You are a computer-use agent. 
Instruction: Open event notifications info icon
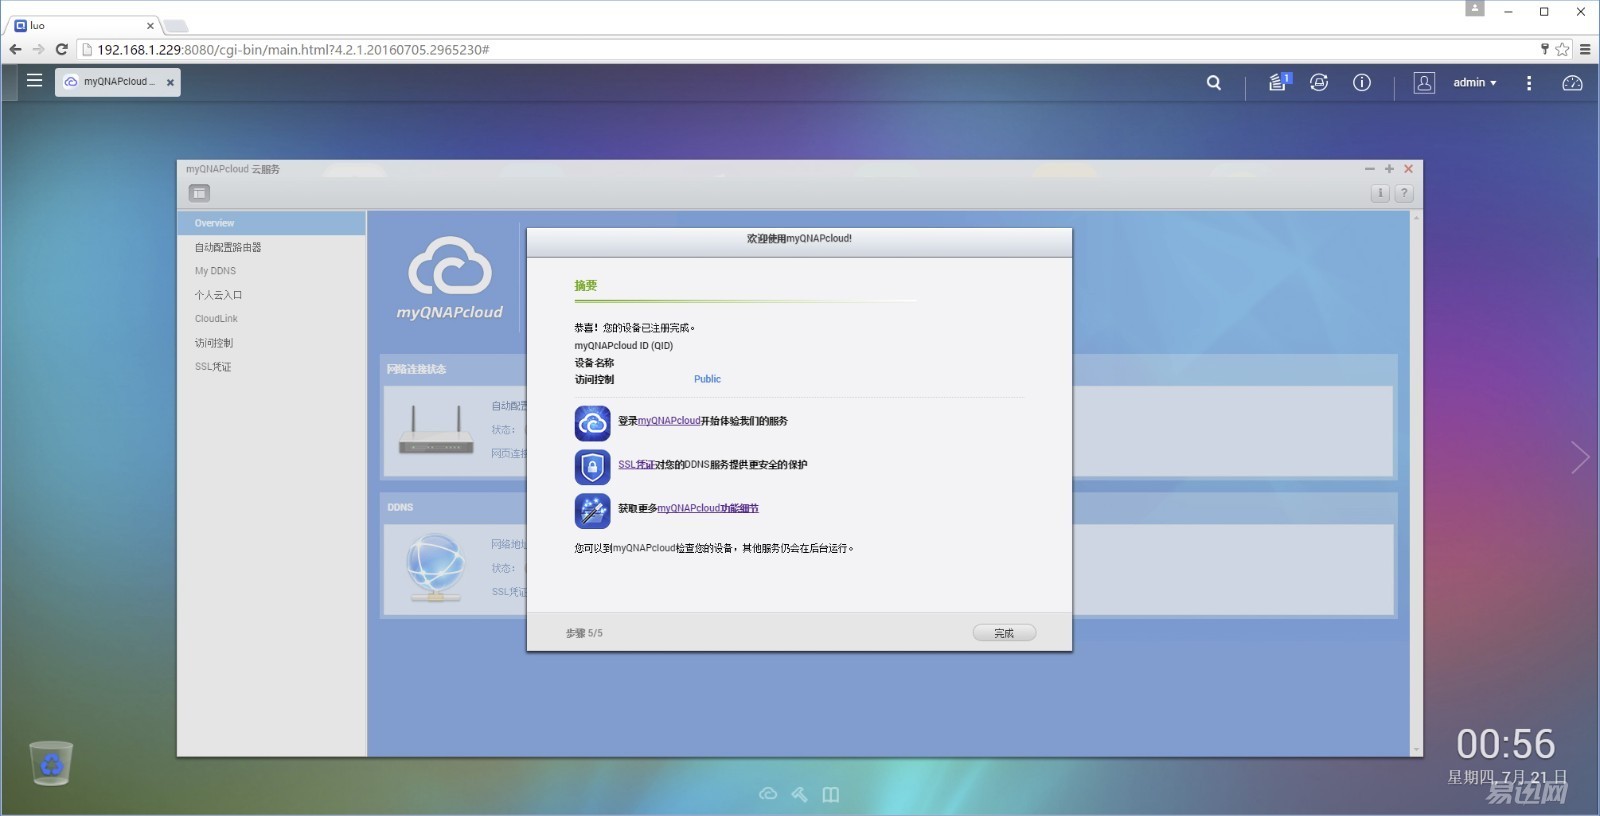point(1361,83)
